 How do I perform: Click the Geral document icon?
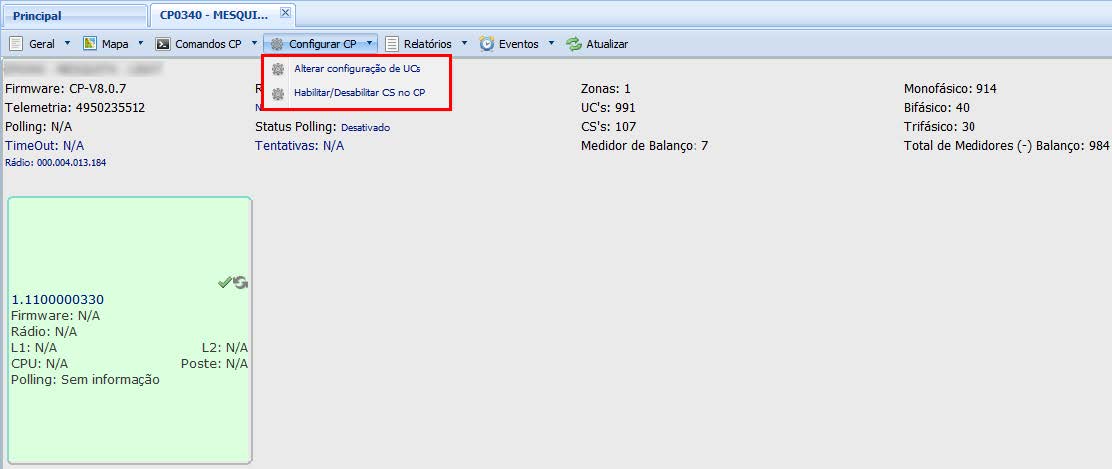pyautogui.click(x=17, y=44)
